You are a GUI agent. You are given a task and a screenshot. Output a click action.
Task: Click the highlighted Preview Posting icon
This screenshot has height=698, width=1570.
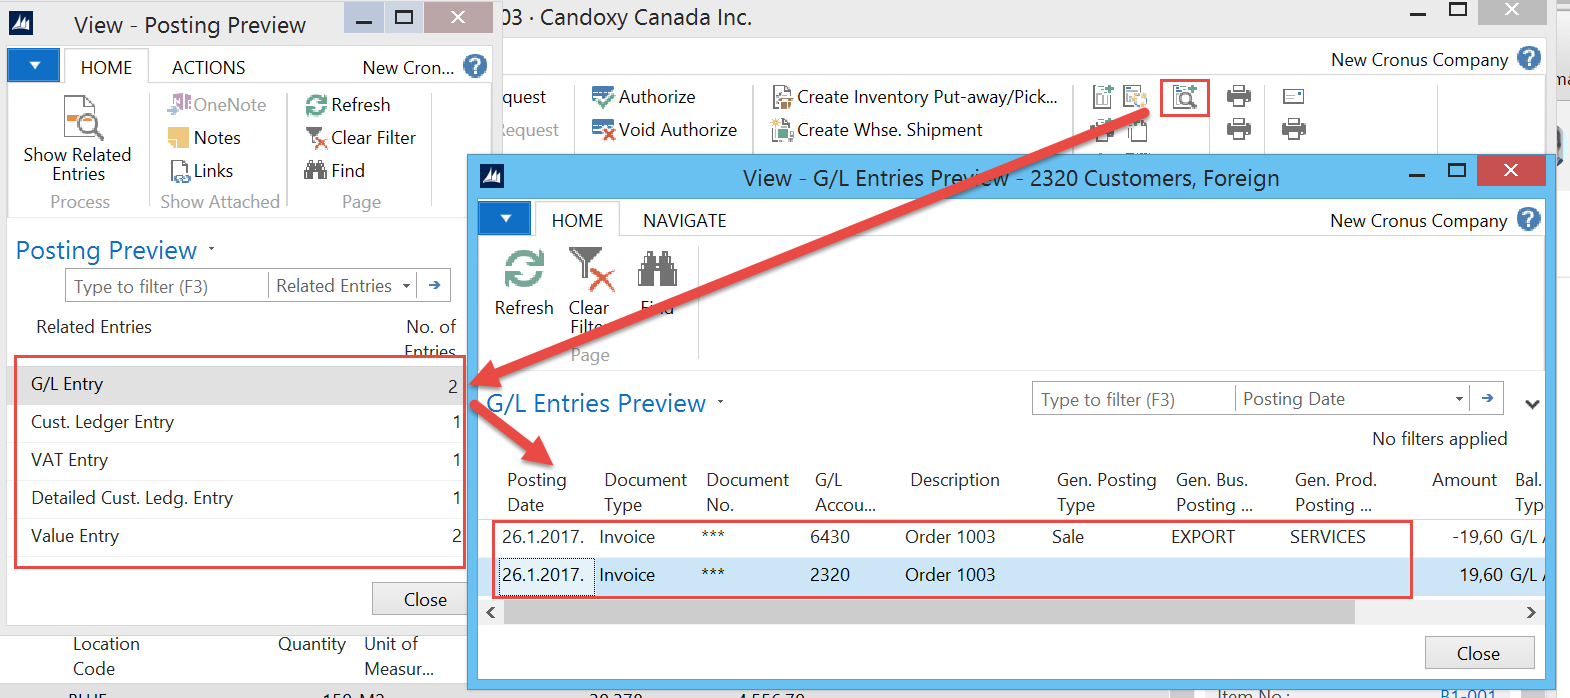[x=1184, y=97]
